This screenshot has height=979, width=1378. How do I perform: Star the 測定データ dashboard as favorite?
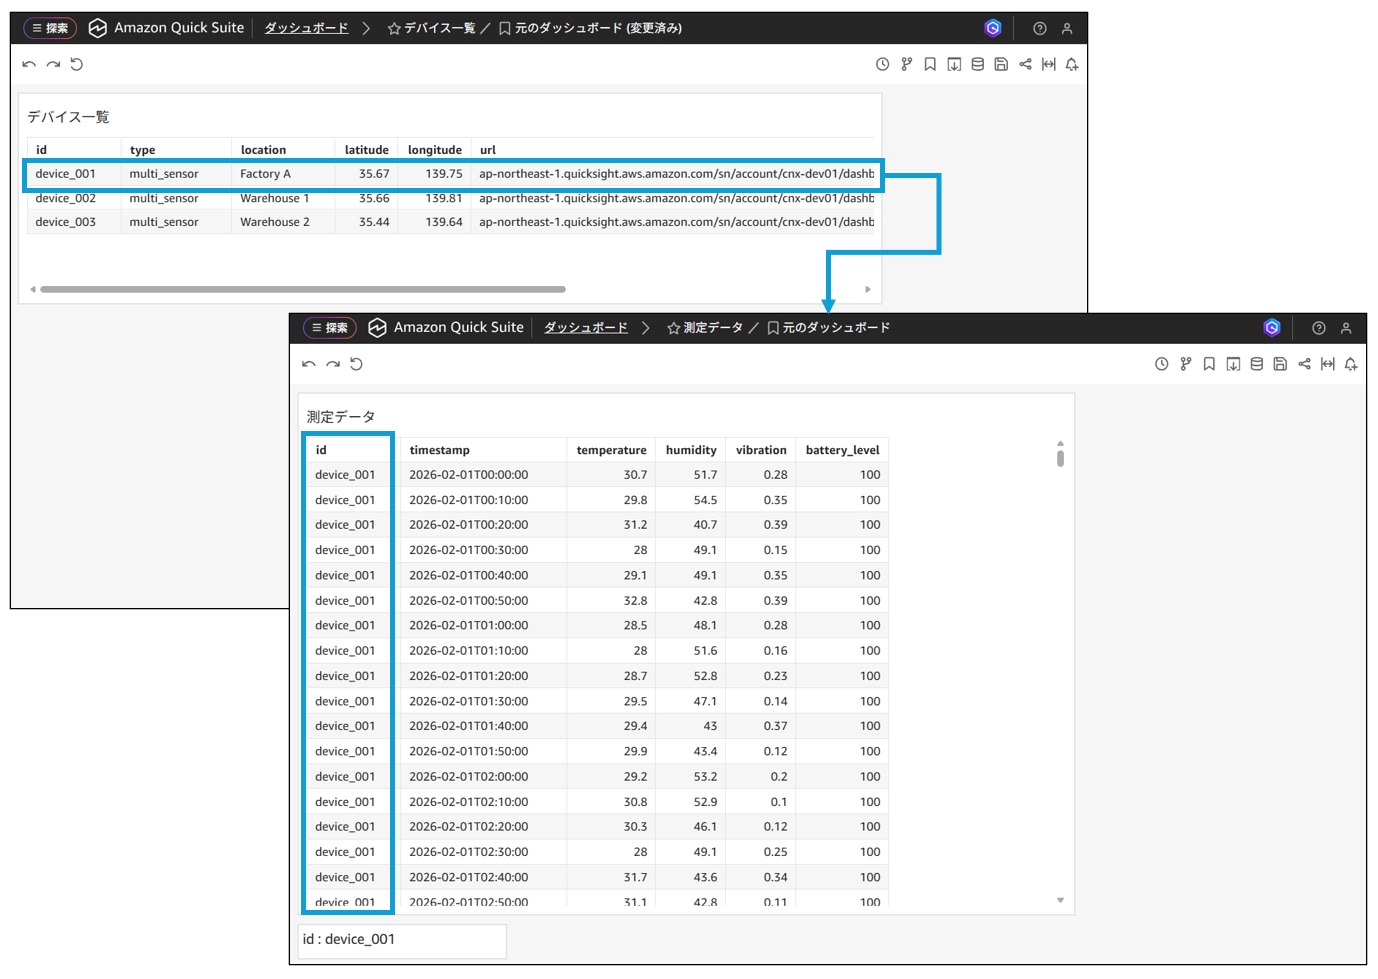(673, 328)
